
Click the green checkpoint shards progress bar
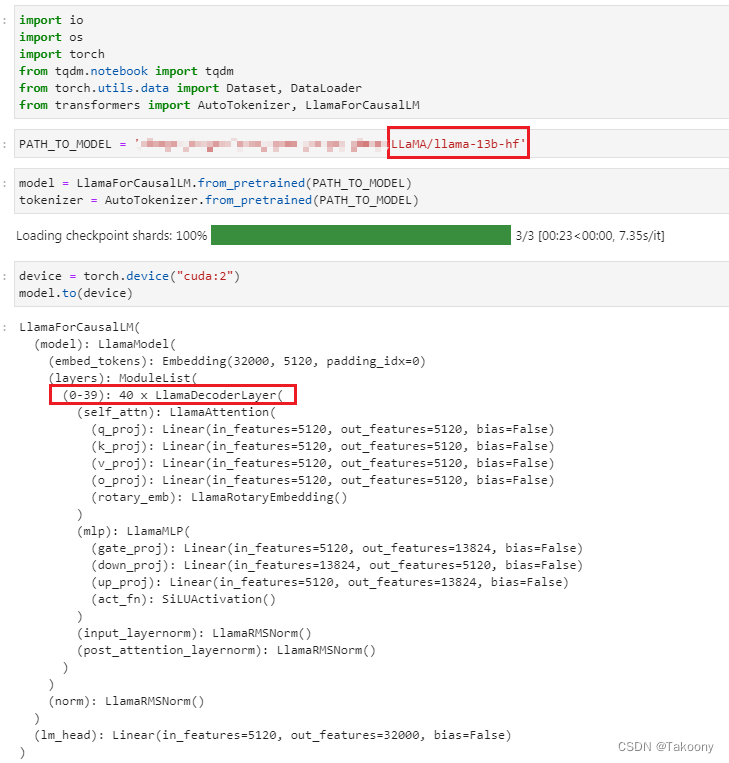tap(361, 235)
